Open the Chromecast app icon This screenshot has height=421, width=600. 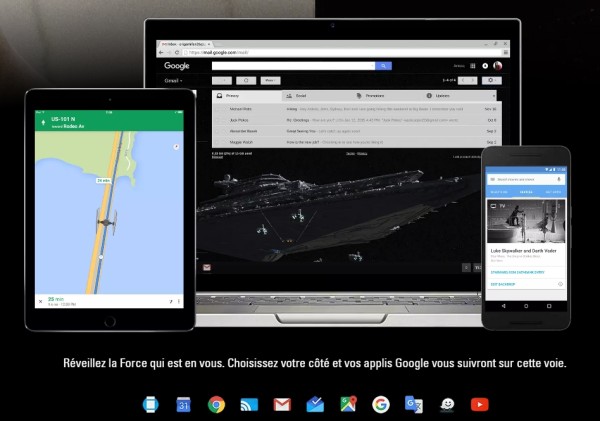(249, 405)
